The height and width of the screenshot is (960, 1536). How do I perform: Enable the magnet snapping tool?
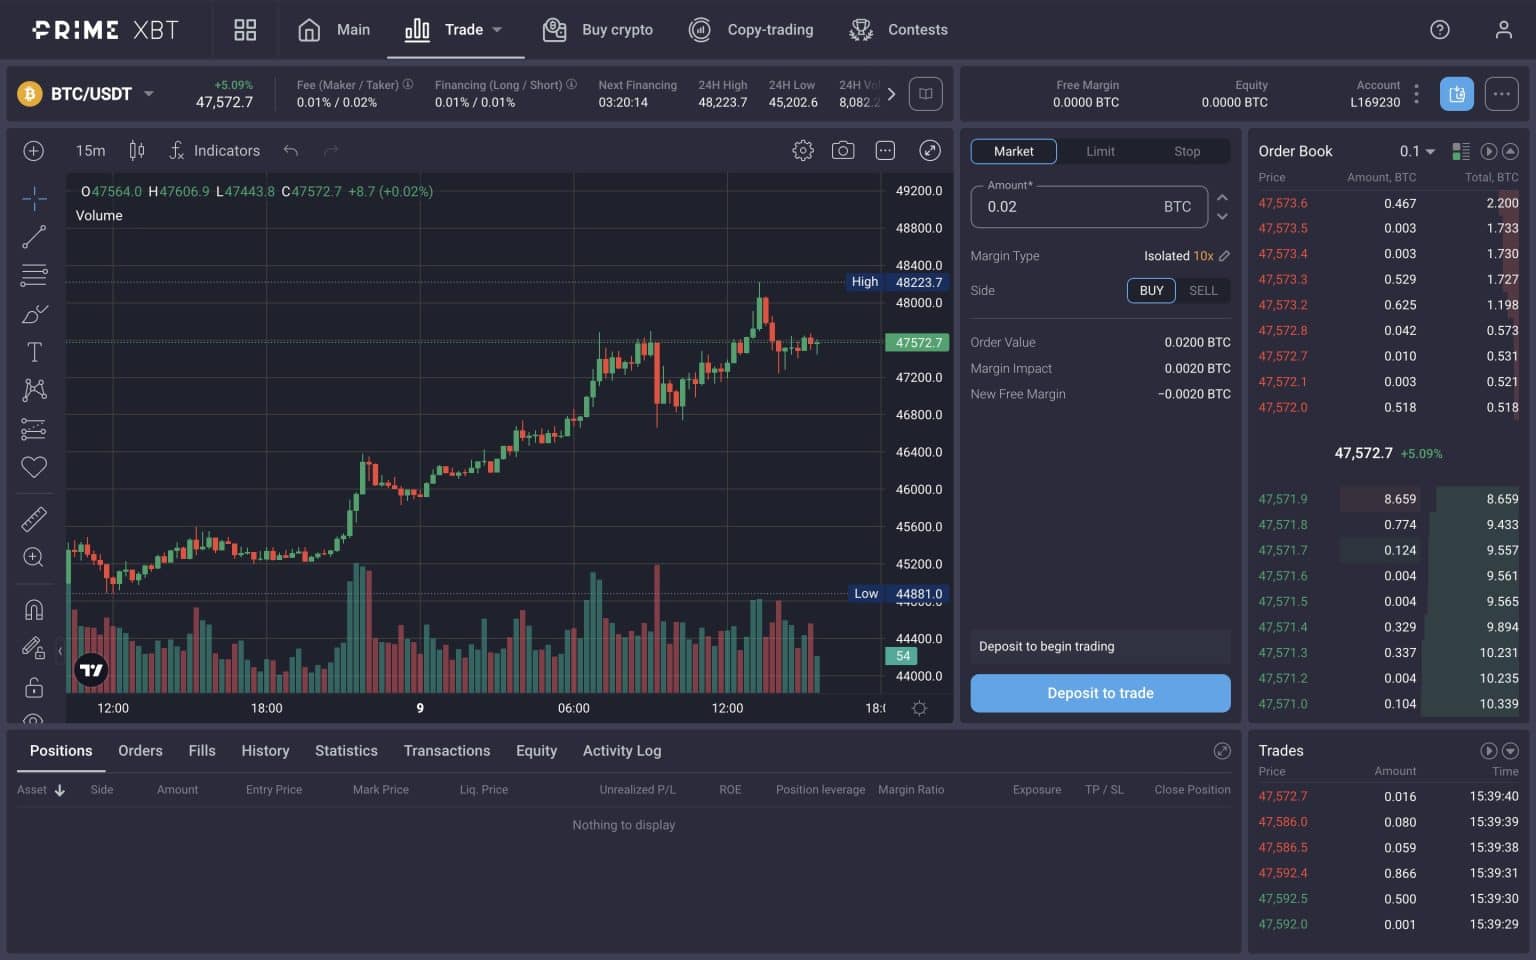click(x=33, y=608)
